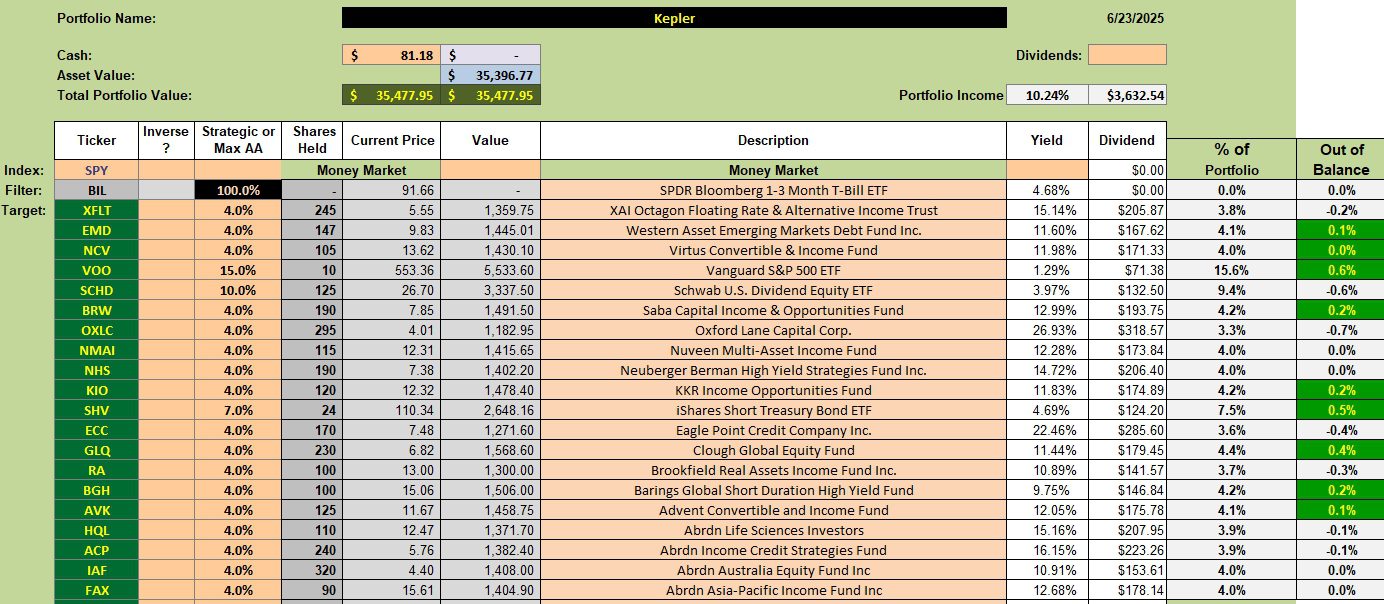Select the VOO ticker cell
Viewport: 1384px width, 604px height.
click(x=96, y=270)
